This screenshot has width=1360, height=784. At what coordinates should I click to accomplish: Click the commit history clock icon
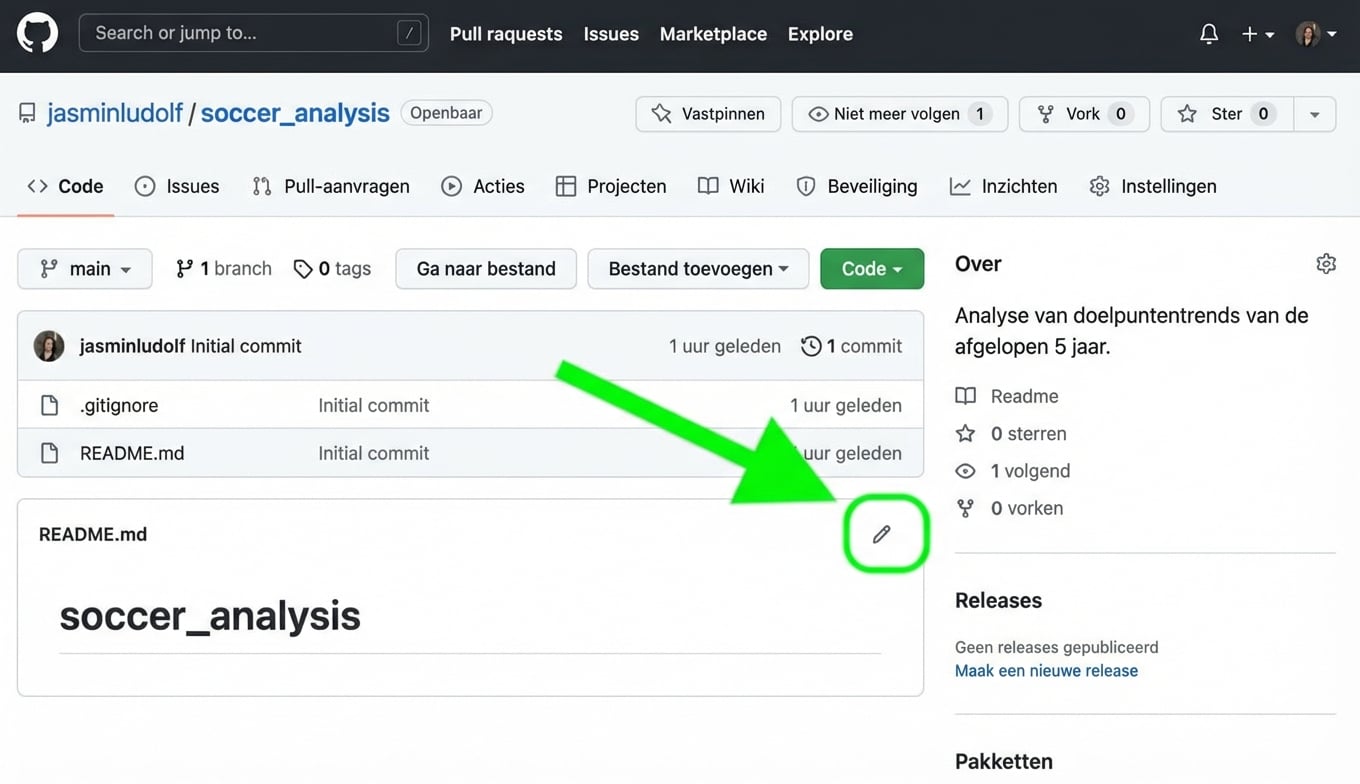click(811, 346)
